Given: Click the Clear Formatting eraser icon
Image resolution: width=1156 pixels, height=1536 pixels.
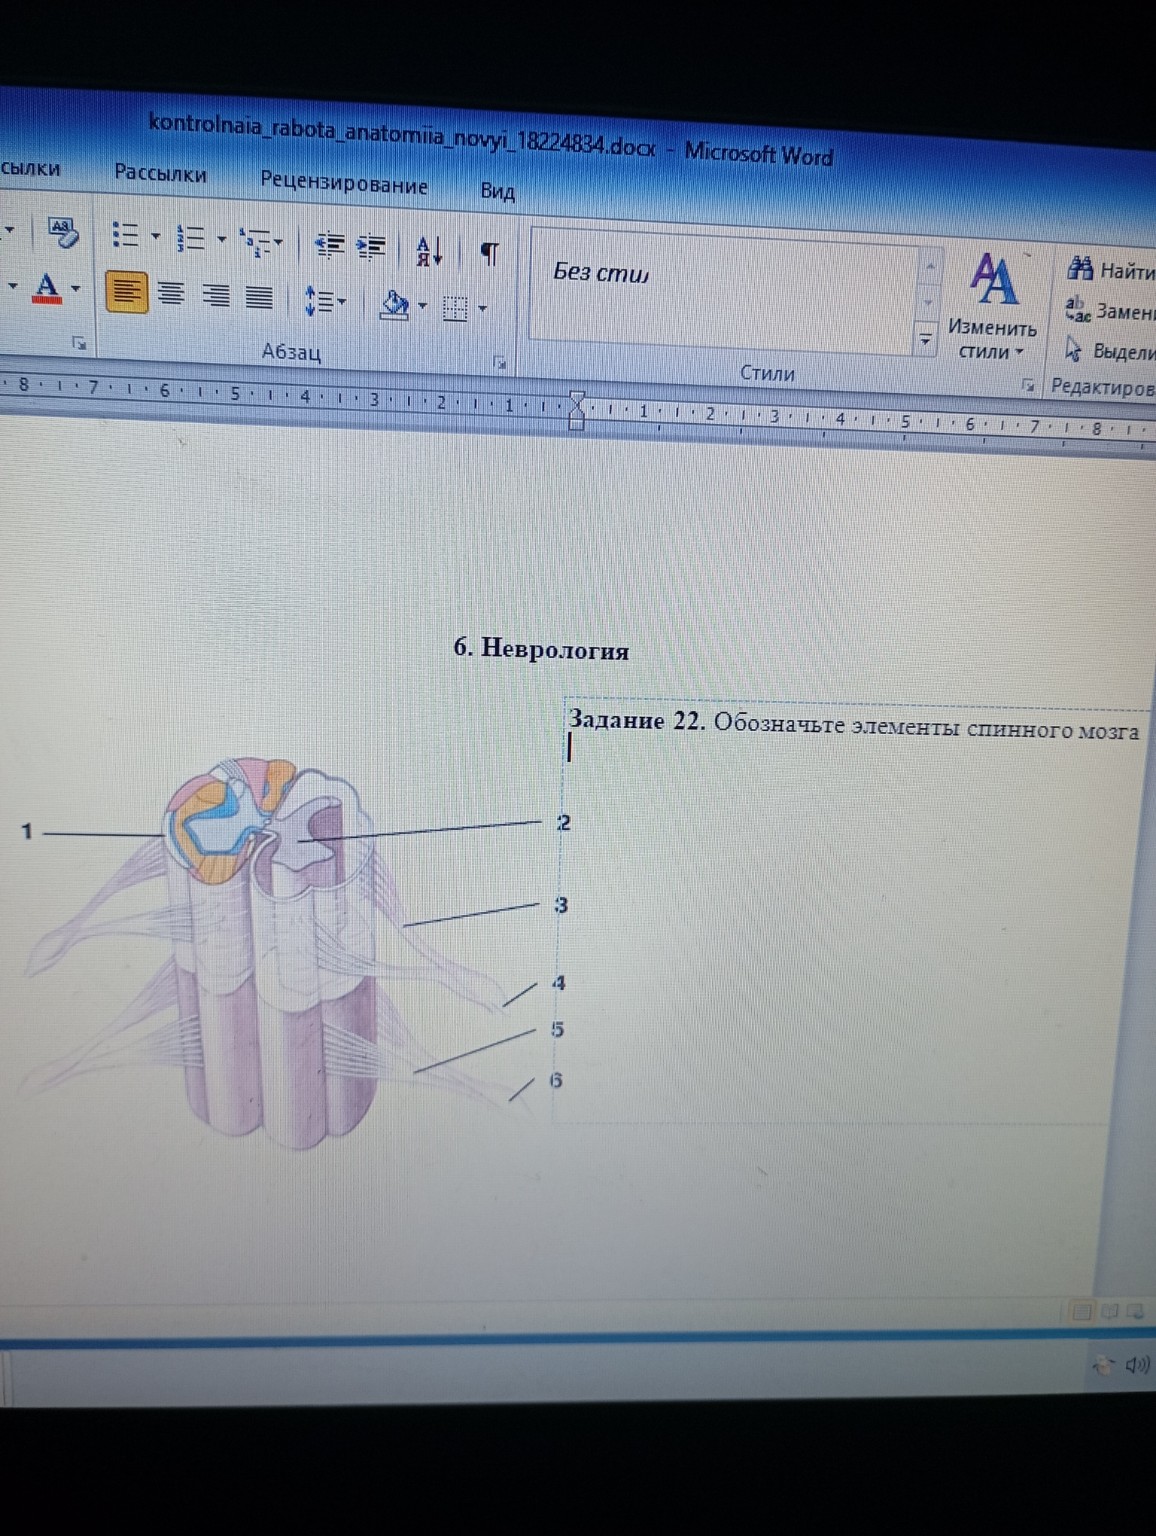Looking at the screenshot, I should (62, 232).
